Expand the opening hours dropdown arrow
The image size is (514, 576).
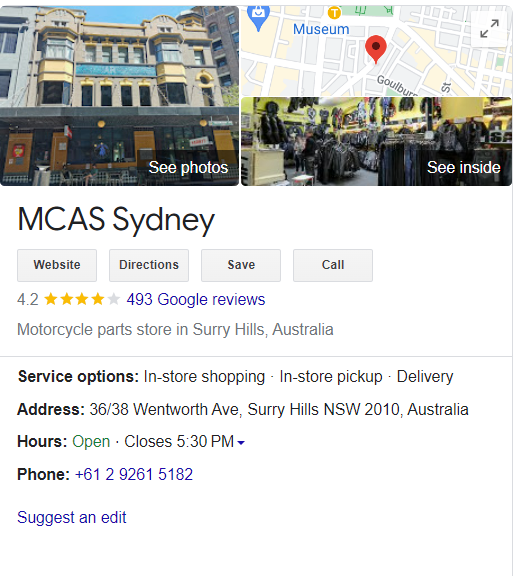241,443
